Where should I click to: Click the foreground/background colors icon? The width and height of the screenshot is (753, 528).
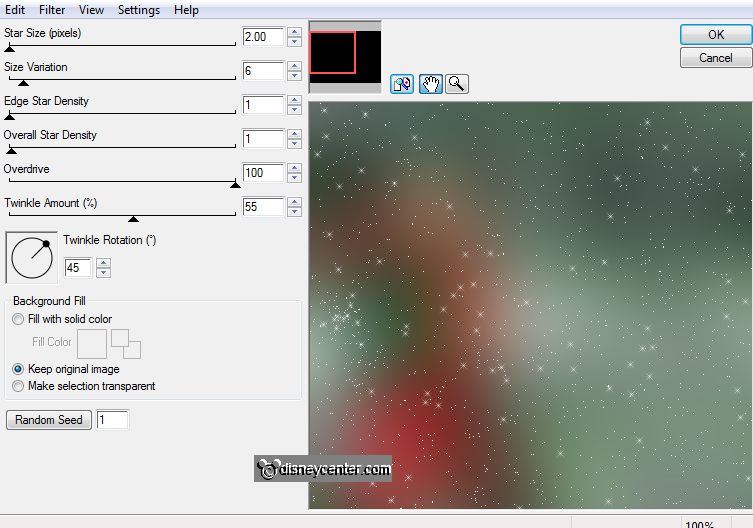(x=126, y=344)
